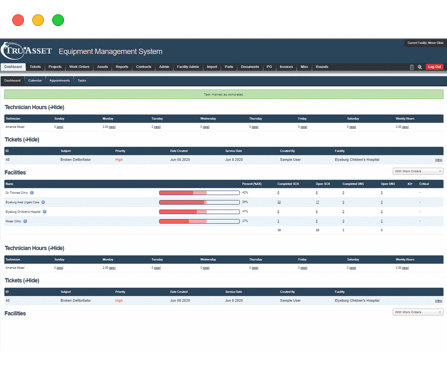
Task: Open the Facility Admin tab
Action: tap(188, 67)
